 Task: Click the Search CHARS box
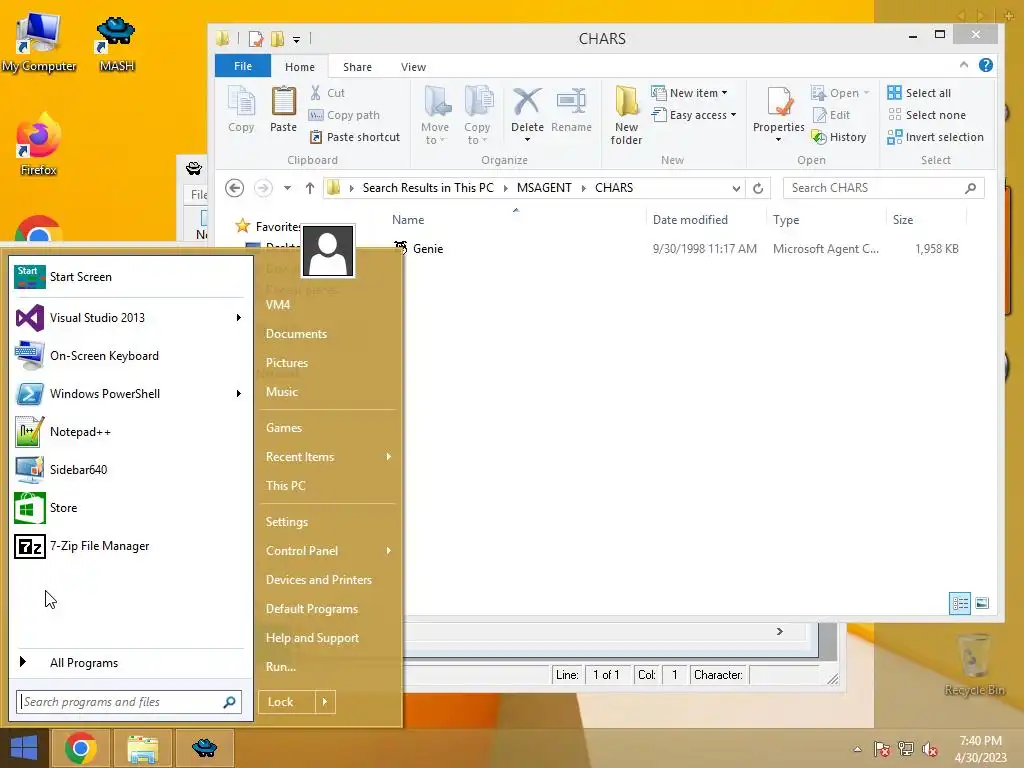(x=883, y=188)
